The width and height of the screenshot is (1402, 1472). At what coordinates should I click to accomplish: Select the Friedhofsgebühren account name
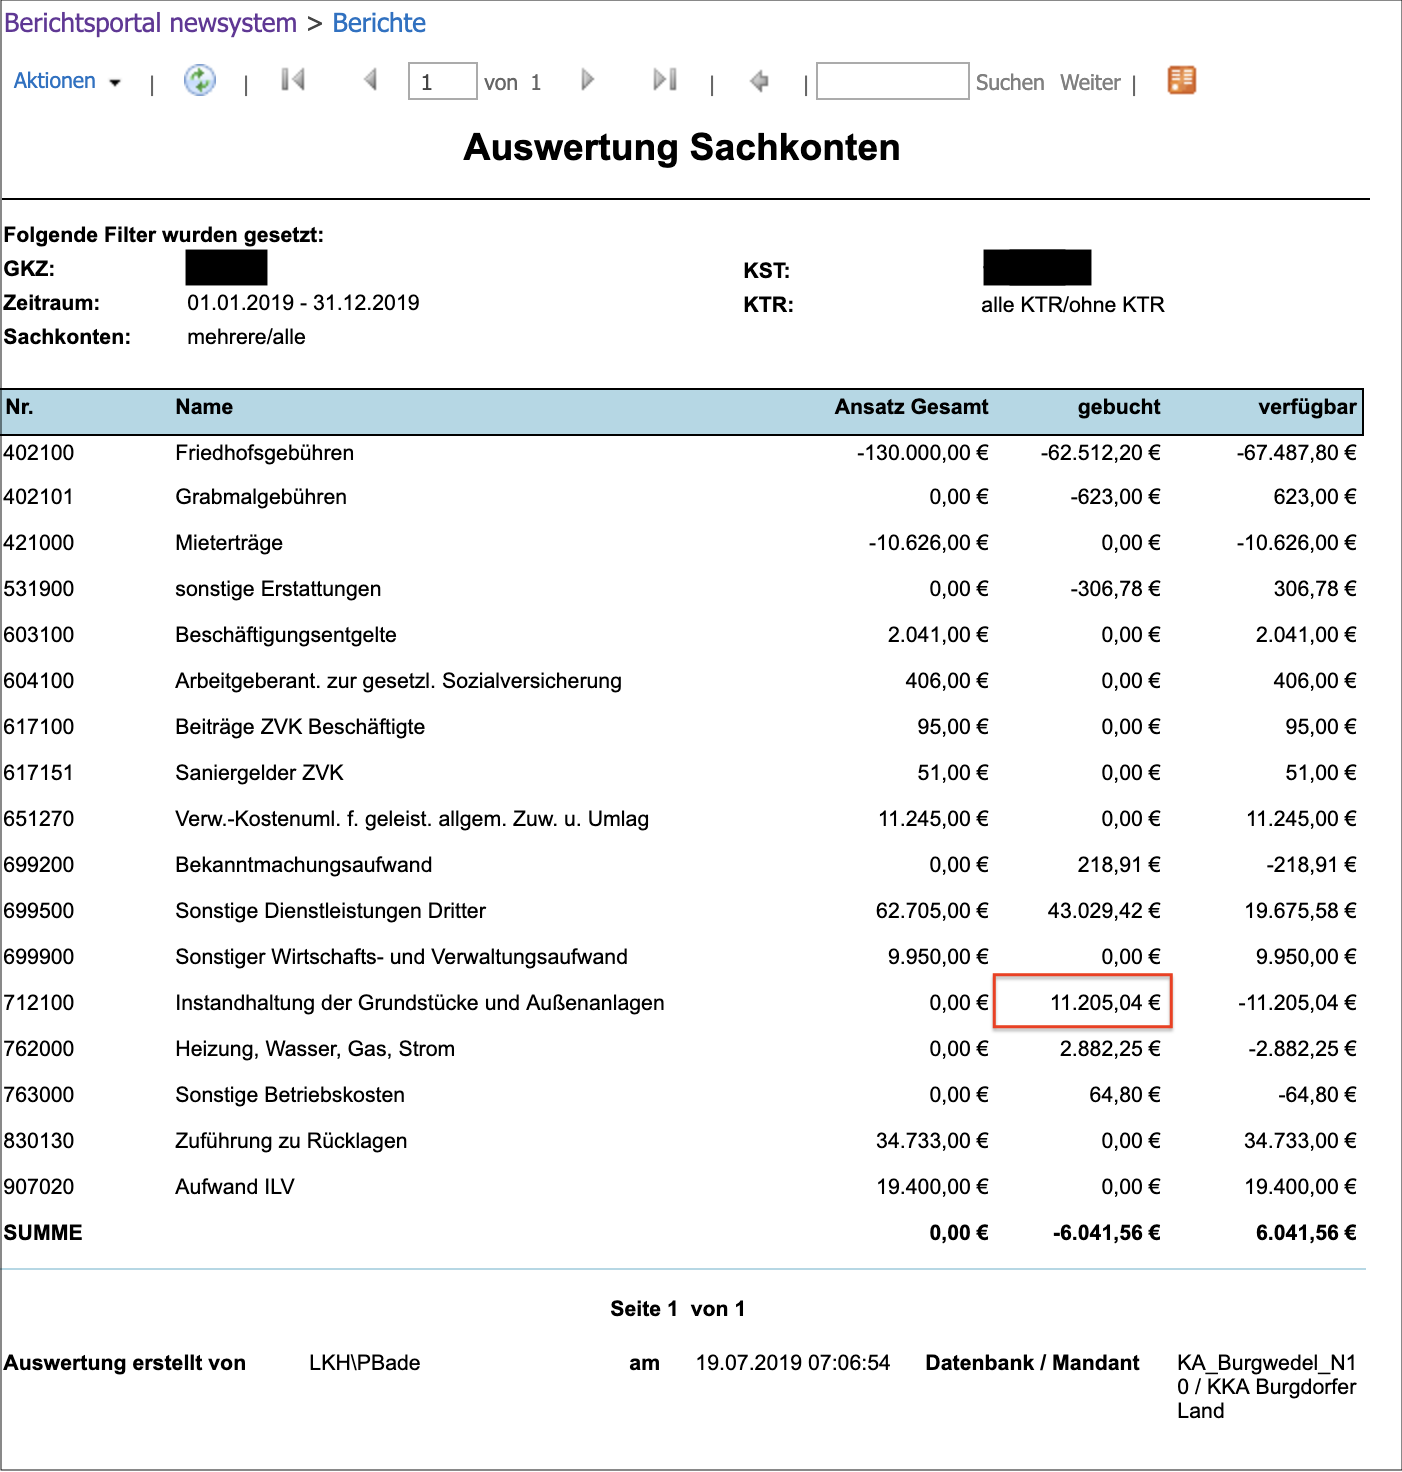[x=264, y=453]
